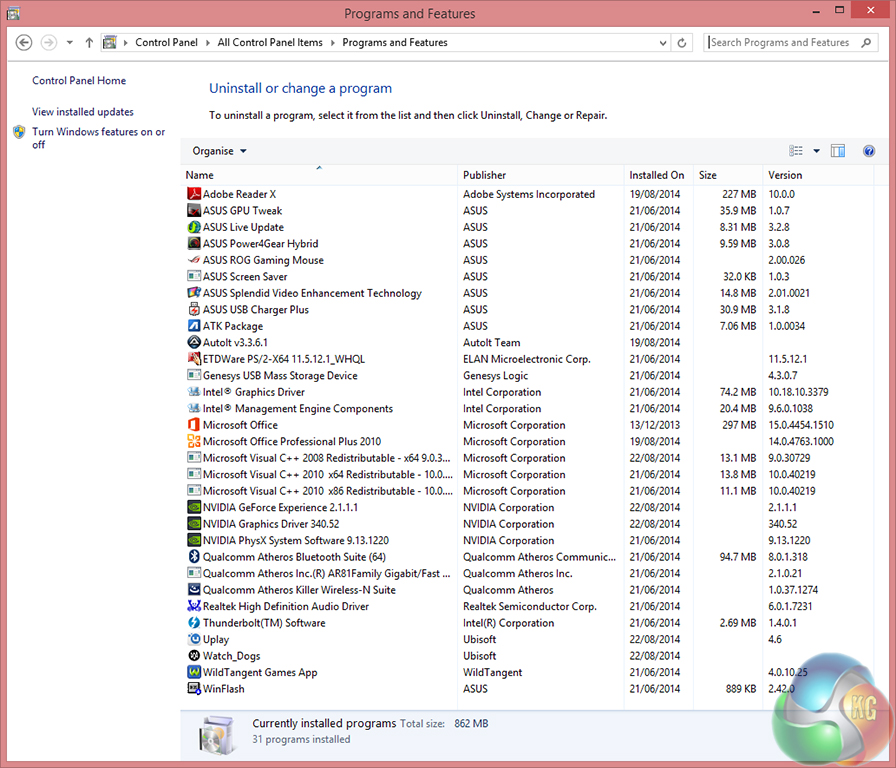Expand the view options dropdown arrow

click(816, 151)
